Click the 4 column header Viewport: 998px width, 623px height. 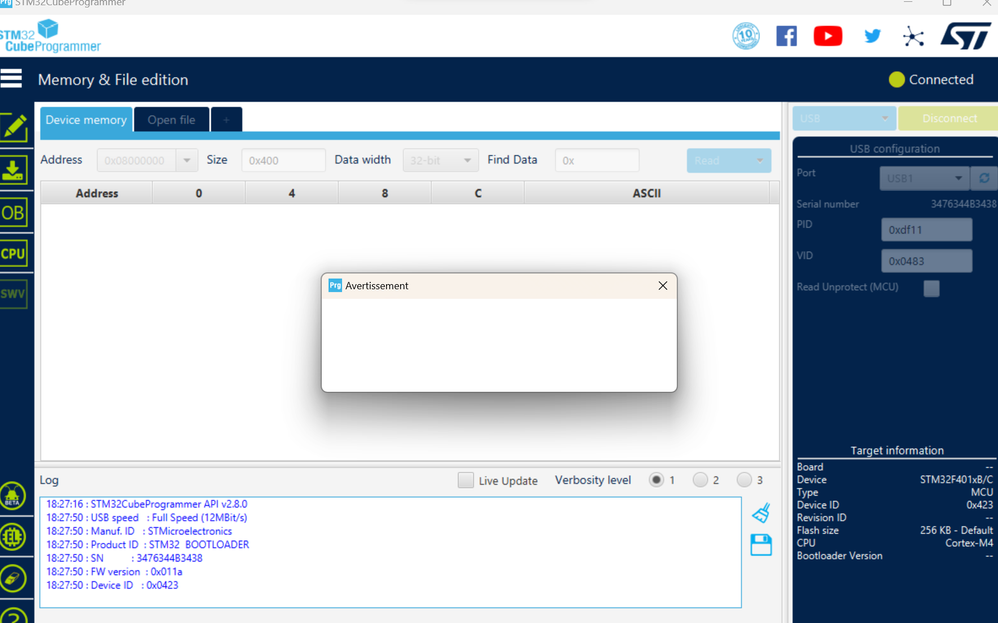click(x=292, y=193)
